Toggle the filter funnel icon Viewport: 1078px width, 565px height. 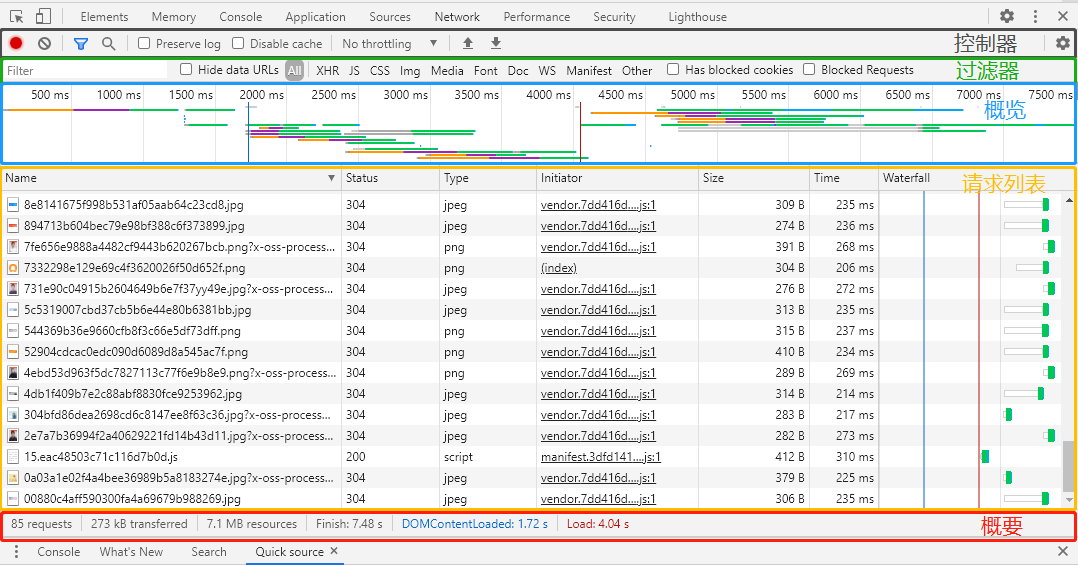coord(81,44)
